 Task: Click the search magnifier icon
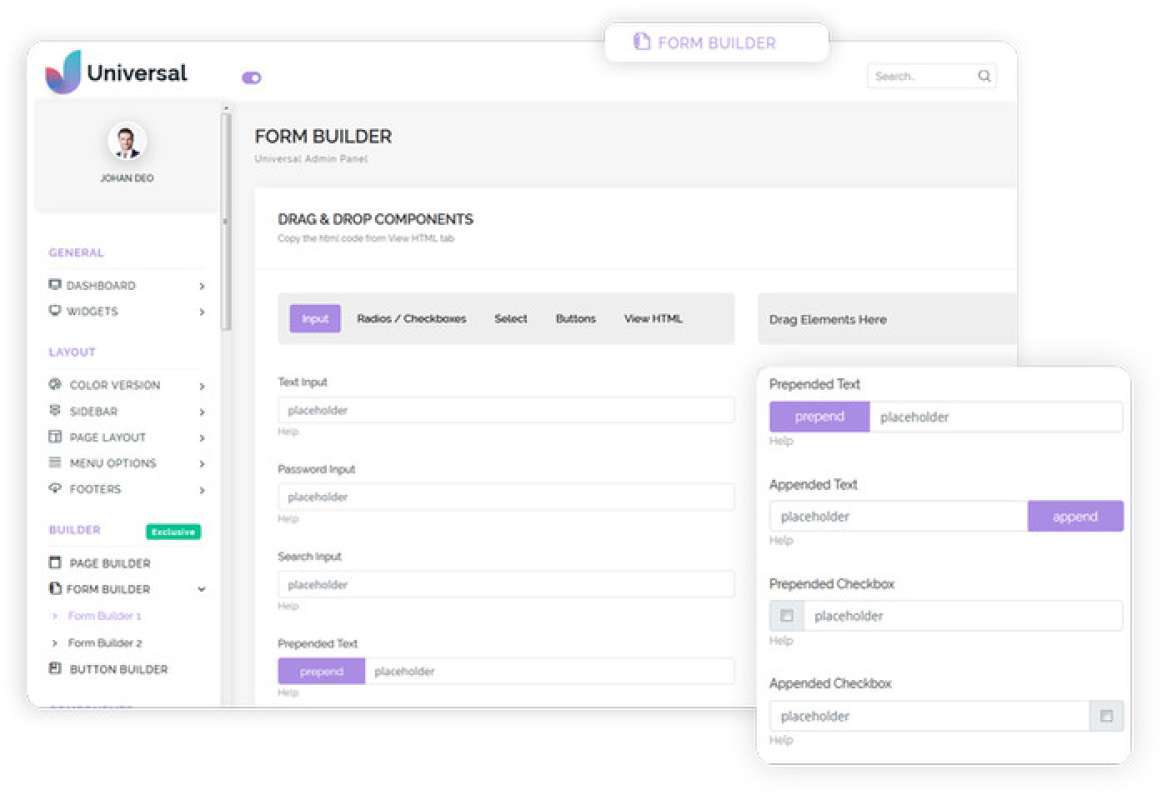(984, 76)
